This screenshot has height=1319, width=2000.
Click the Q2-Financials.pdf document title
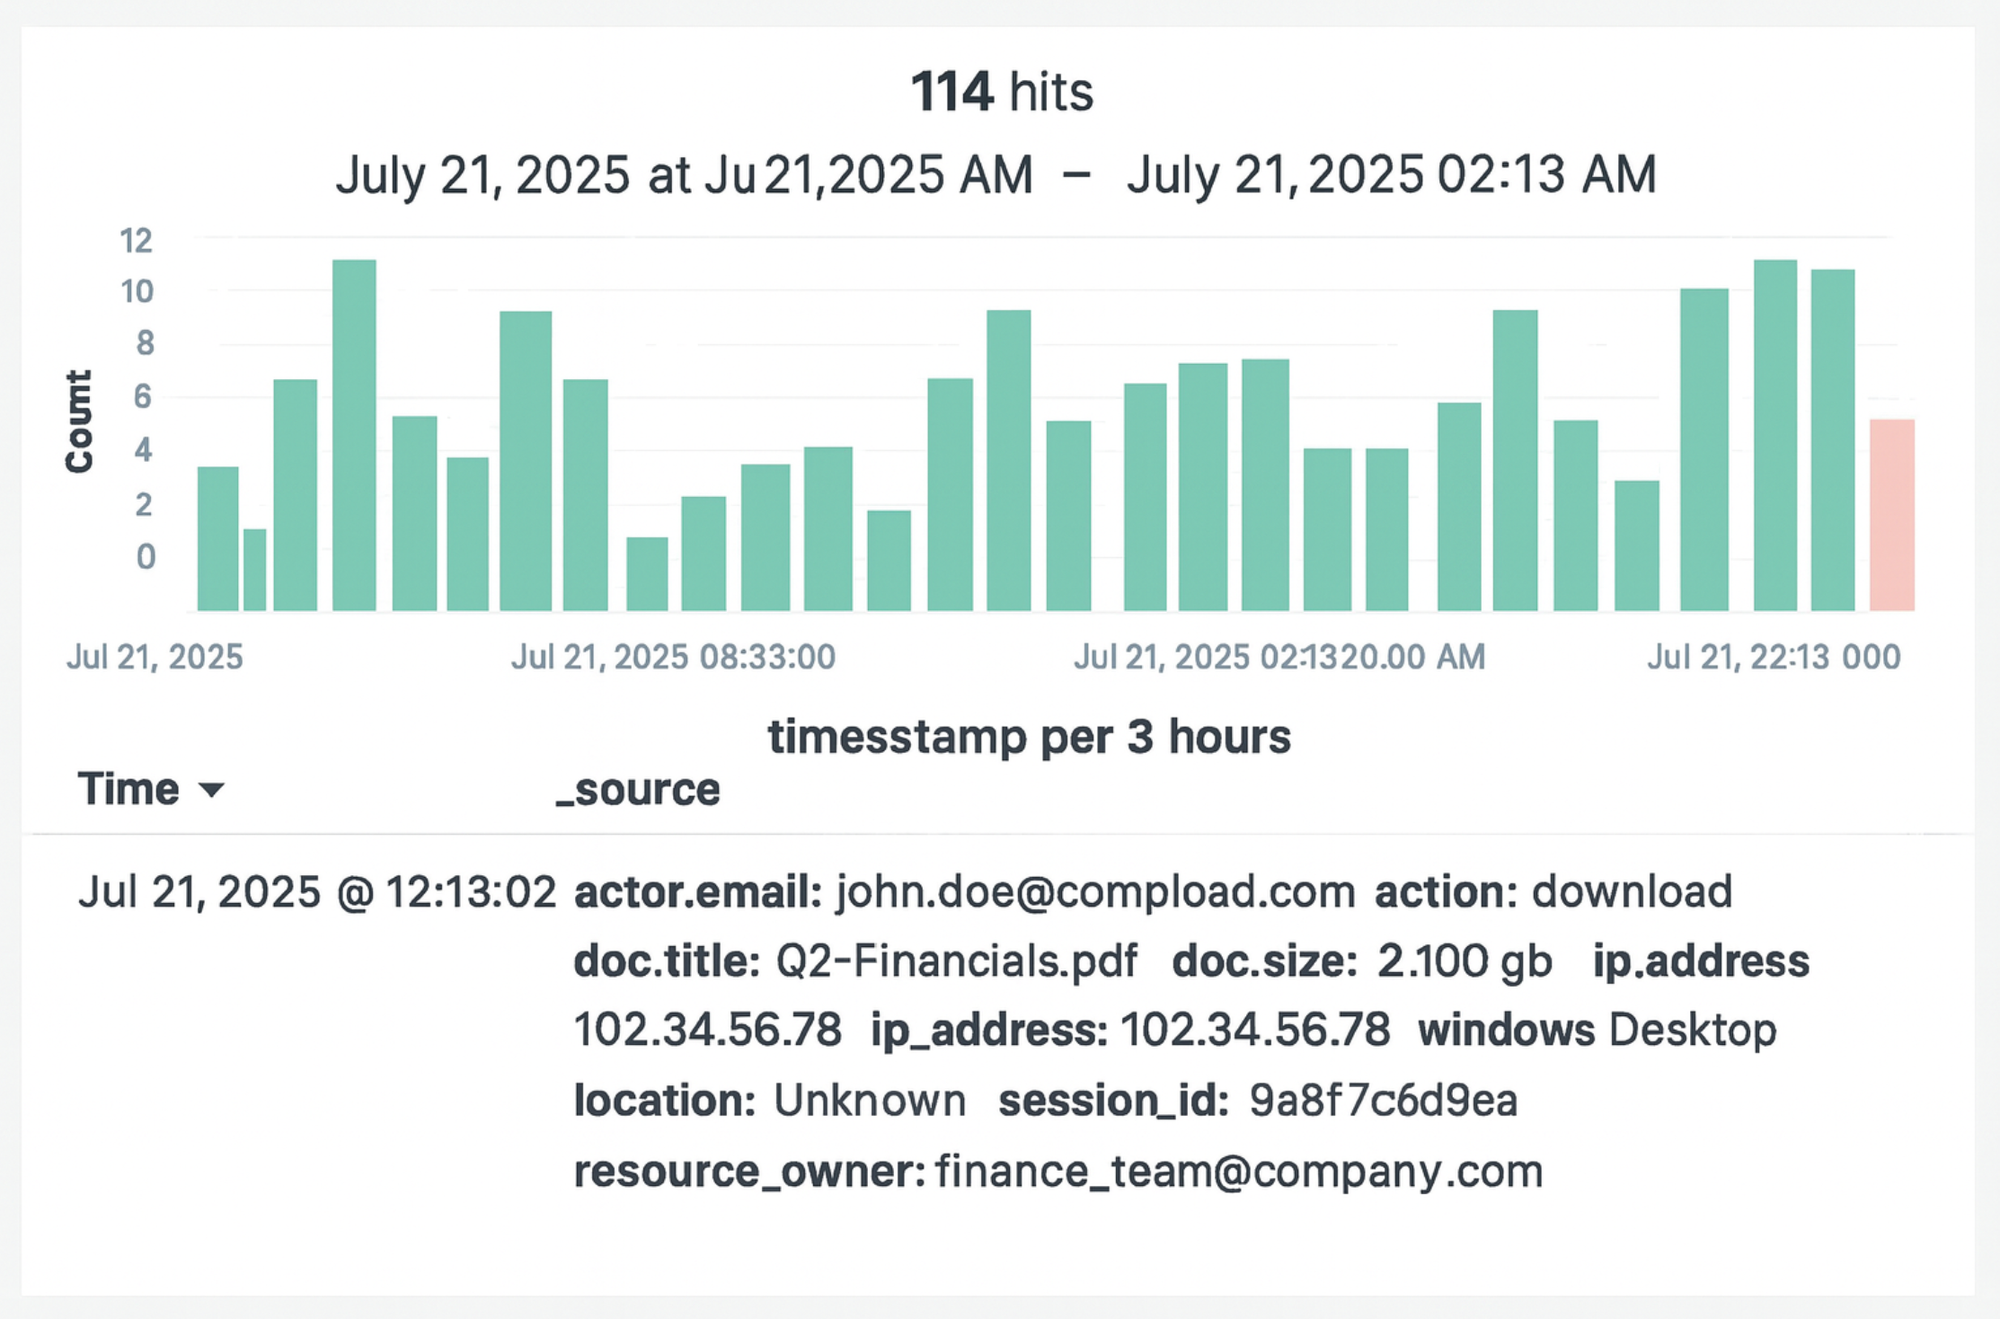(x=956, y=961)
